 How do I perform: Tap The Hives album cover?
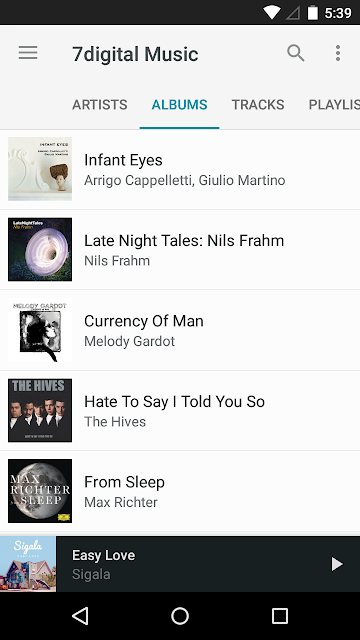(x=40, y=410)
